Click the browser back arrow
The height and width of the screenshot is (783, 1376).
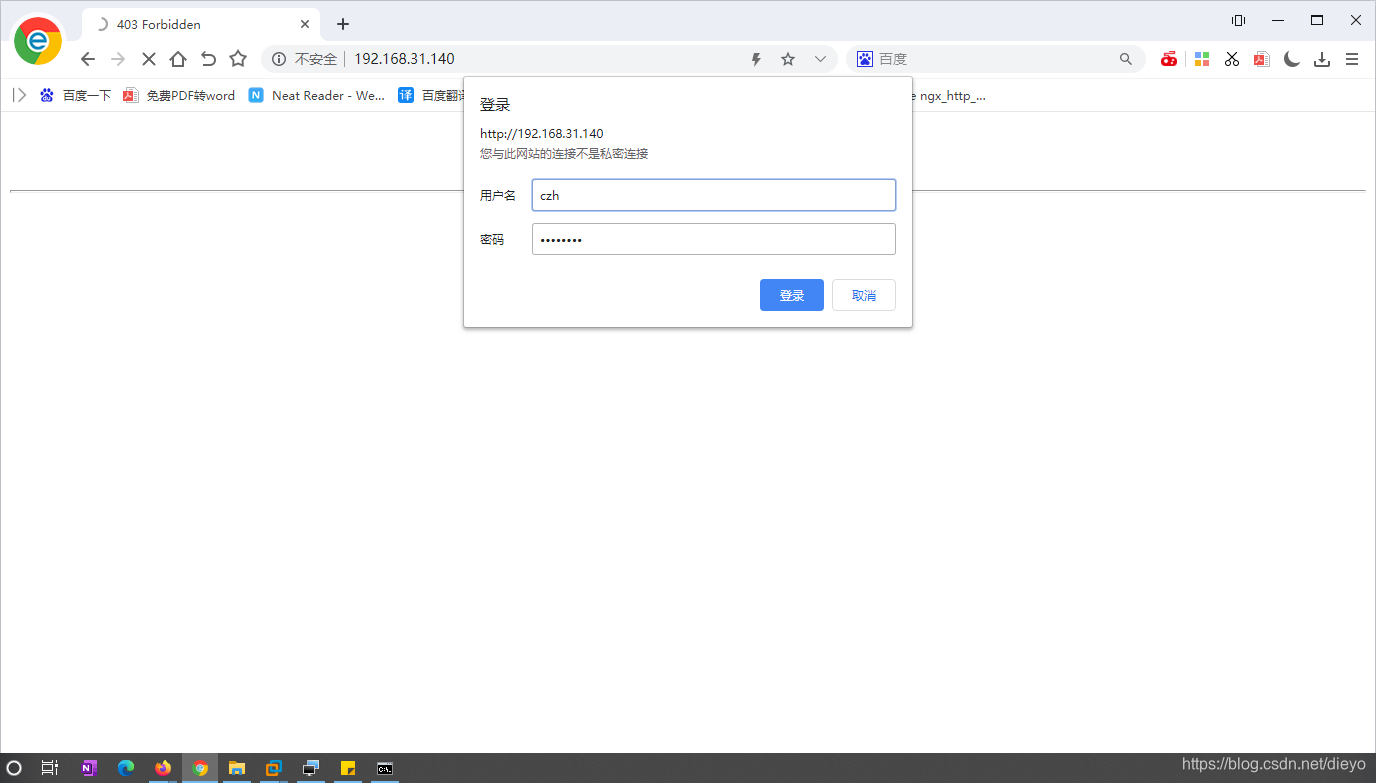tap(88, 59)
